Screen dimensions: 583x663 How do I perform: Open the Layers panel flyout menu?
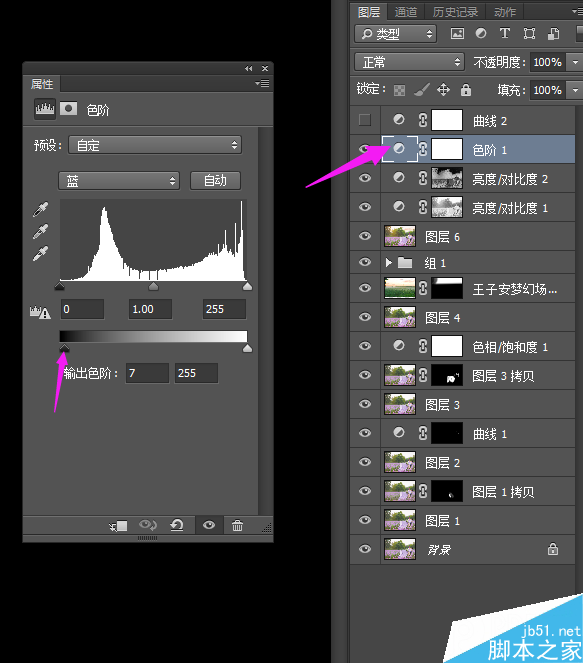(577, 12)
